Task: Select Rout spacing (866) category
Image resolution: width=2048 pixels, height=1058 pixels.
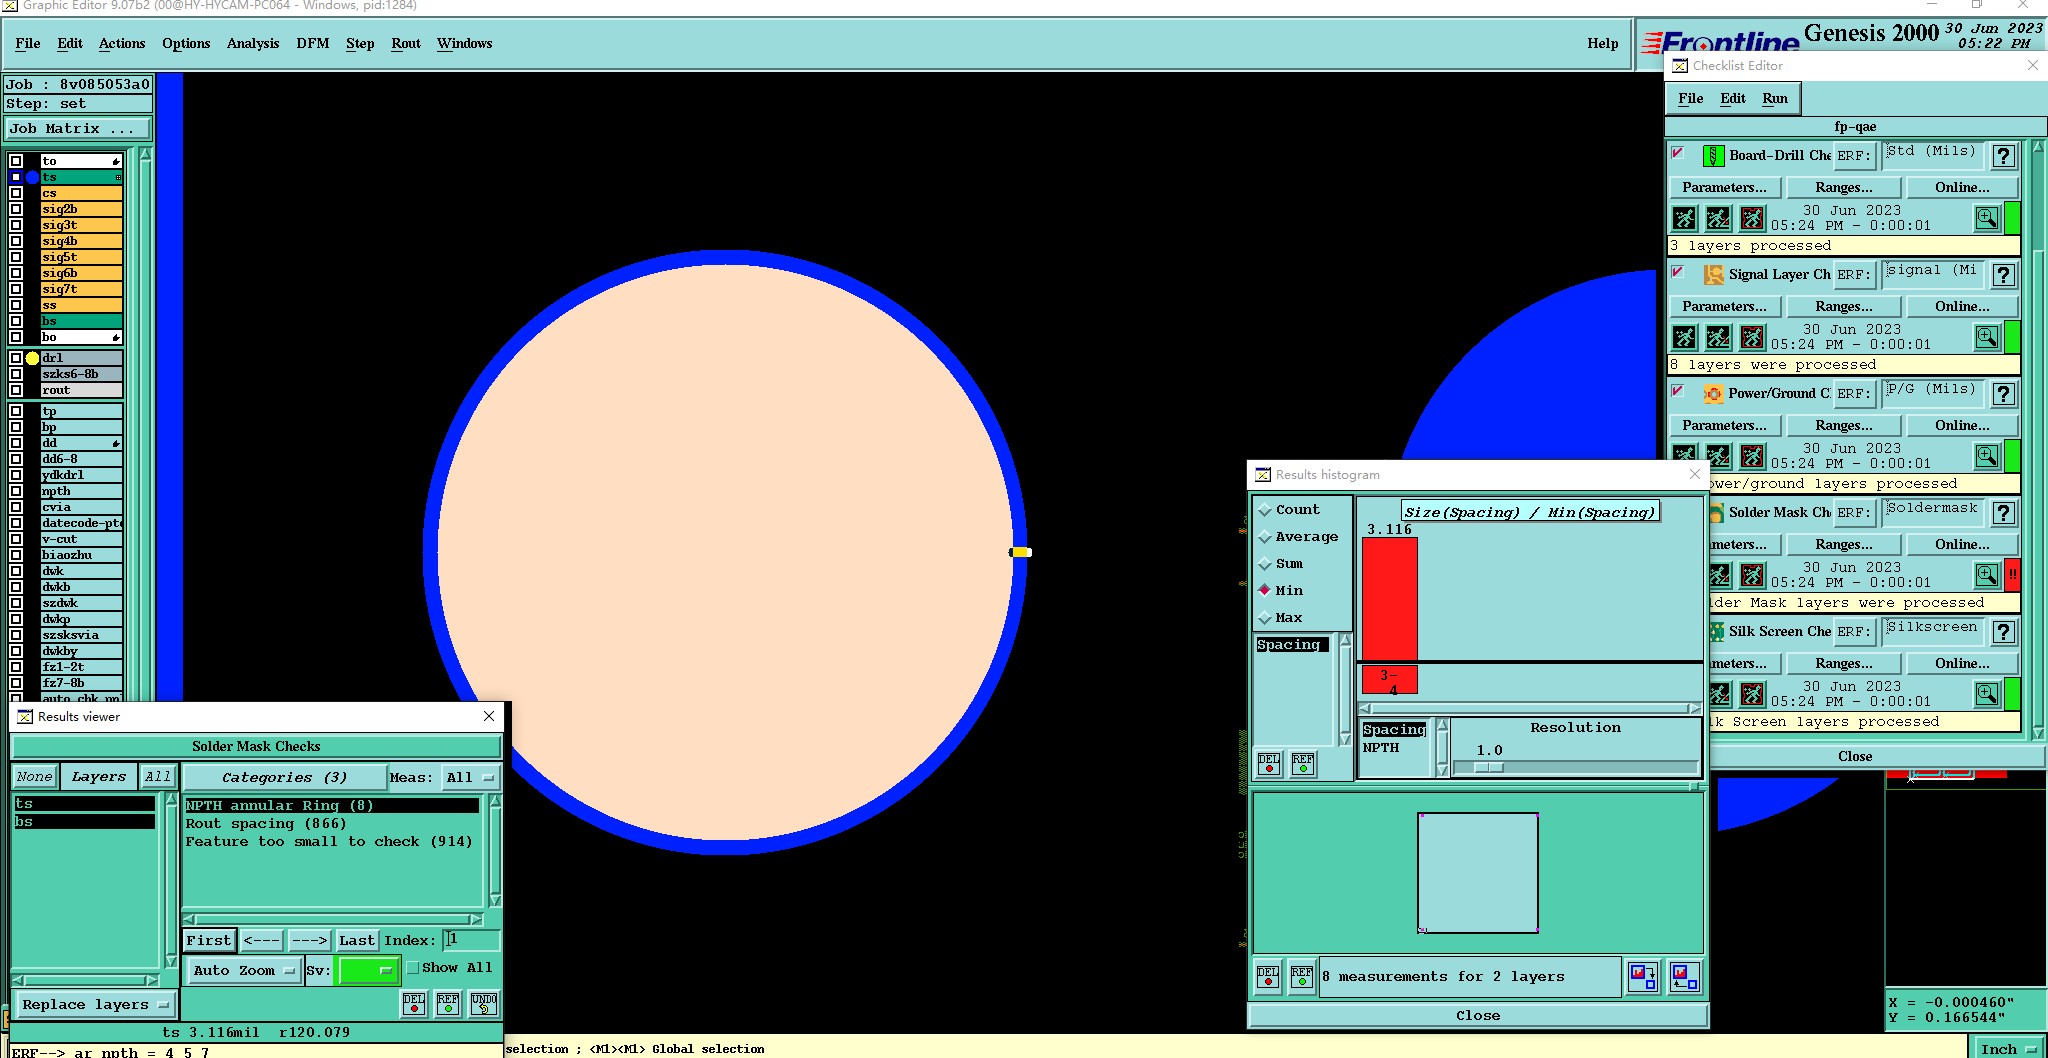Action: tap(266, 824)
